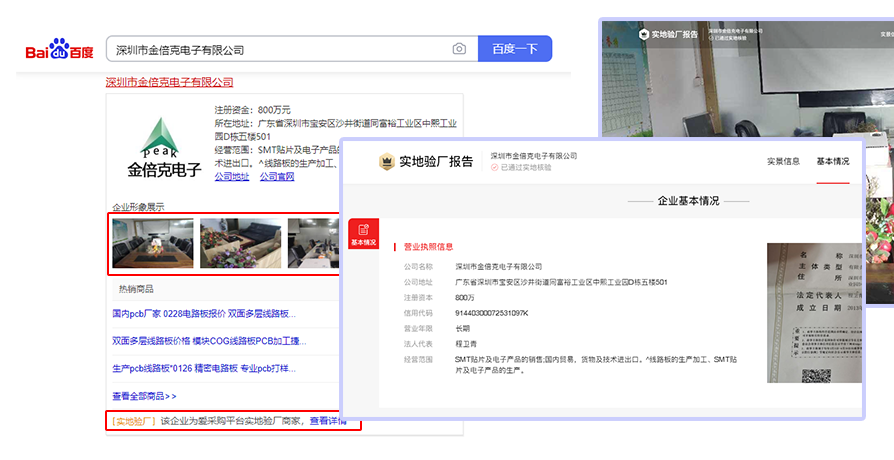Open the conference room thumbnail
Image resolution: width=894 pixels, height=460 pixels.
click(x=152, y=243)
